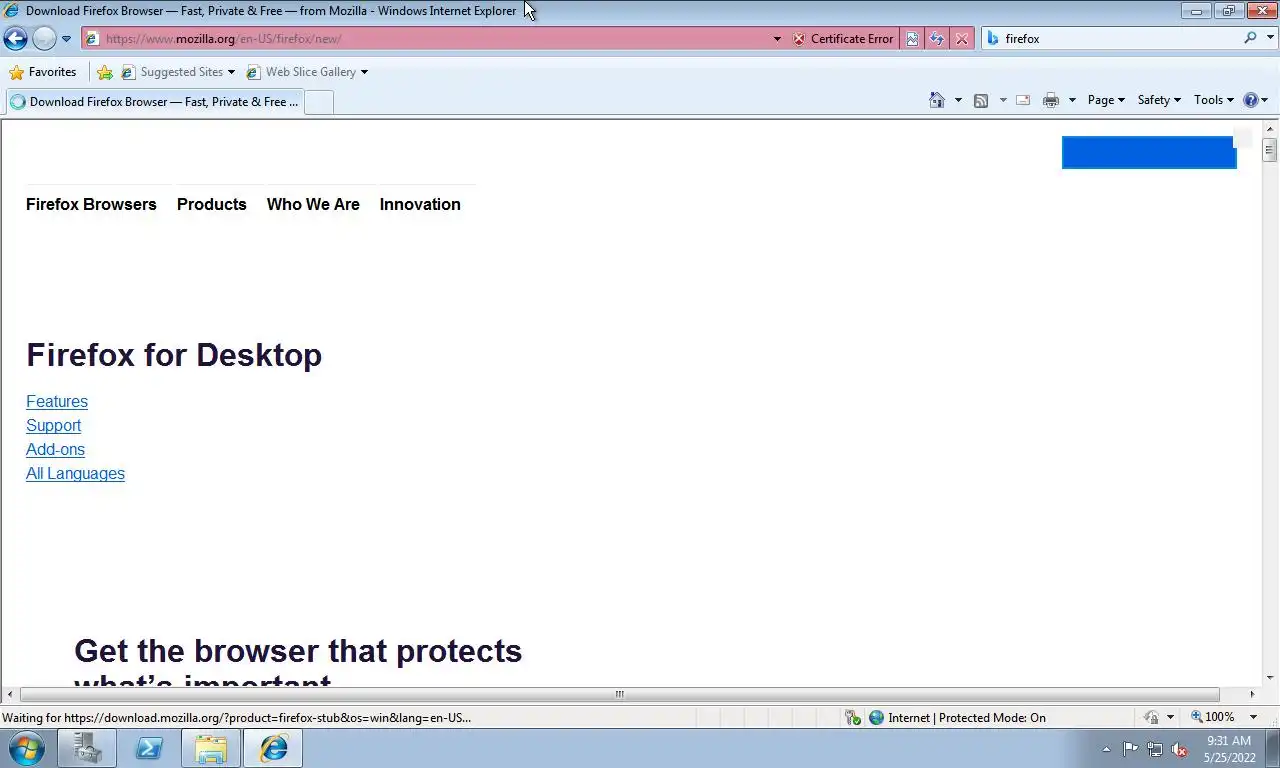This screenshot has width=1280, height=768.
Task: Click the blue button at page top right
Action: point(1149,152)
